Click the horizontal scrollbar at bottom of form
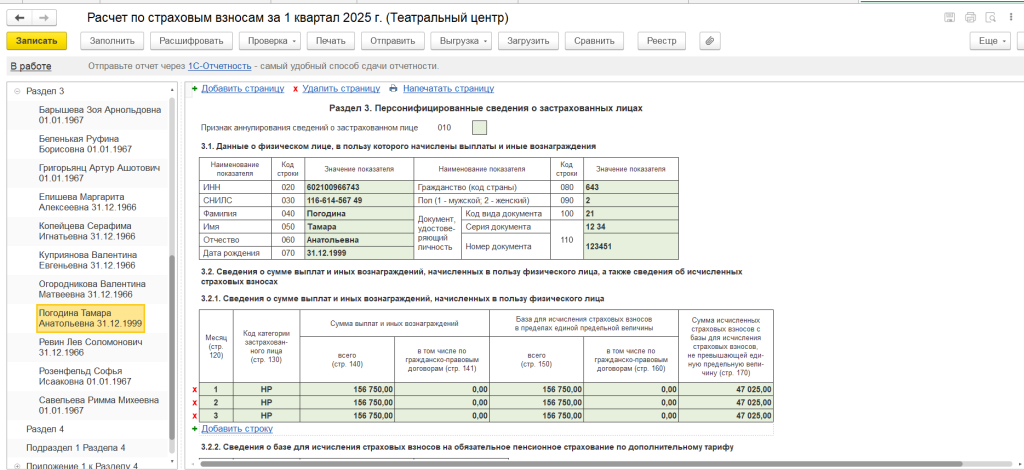The image size is (1024, 470). tap(350, 463)
